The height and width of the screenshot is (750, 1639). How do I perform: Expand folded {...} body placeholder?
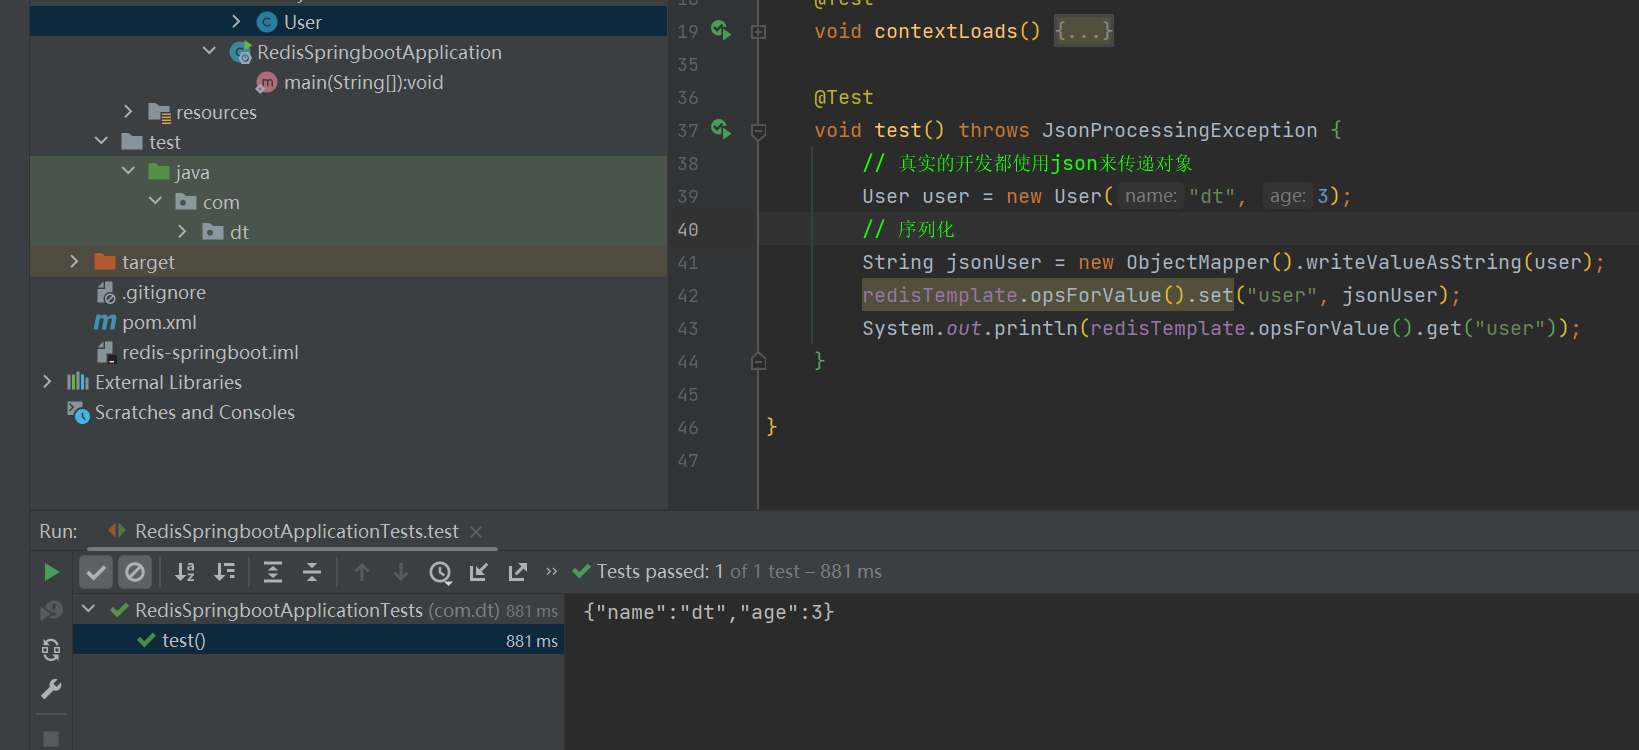pos(1083,31)
